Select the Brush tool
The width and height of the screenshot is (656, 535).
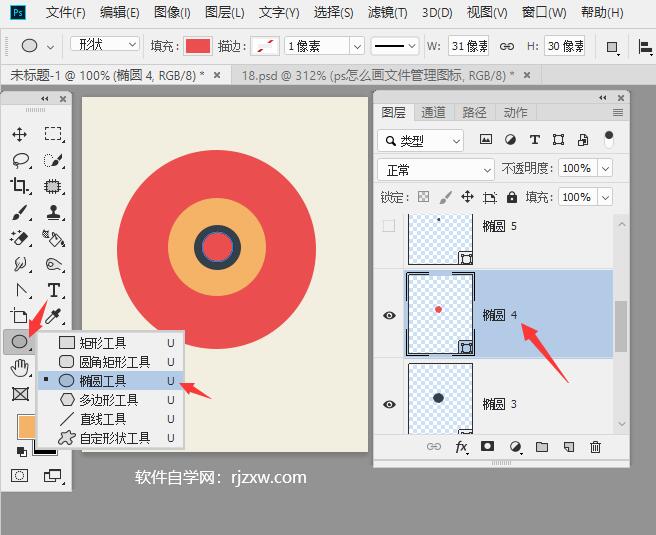click(x=20, y=212)
